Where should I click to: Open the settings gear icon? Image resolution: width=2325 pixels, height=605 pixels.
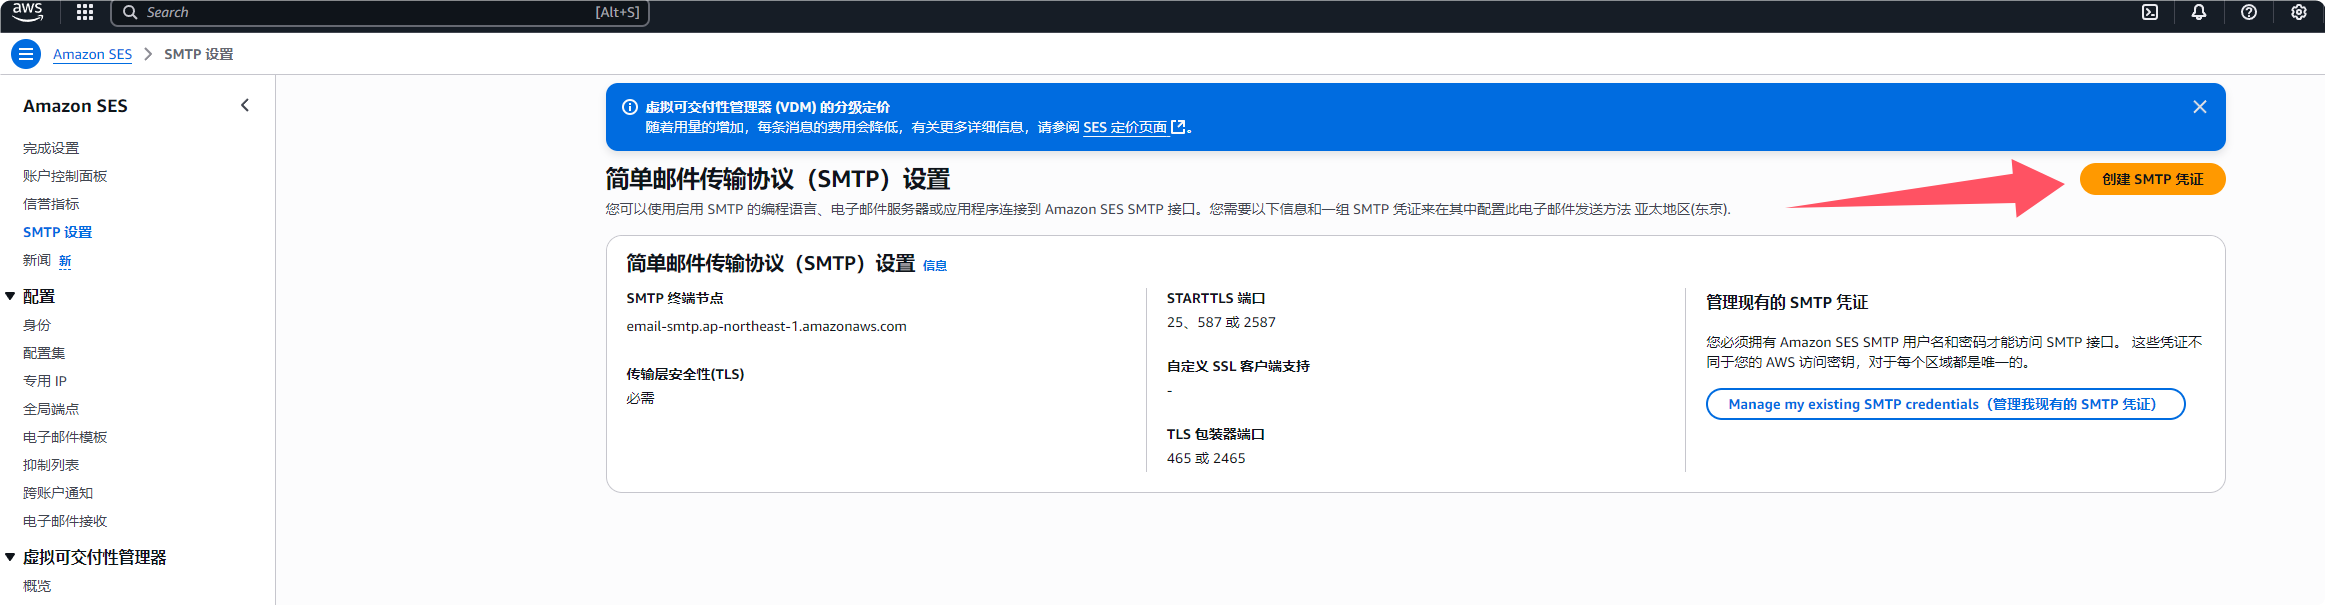pyautogui.click(x=2299, y=12)
